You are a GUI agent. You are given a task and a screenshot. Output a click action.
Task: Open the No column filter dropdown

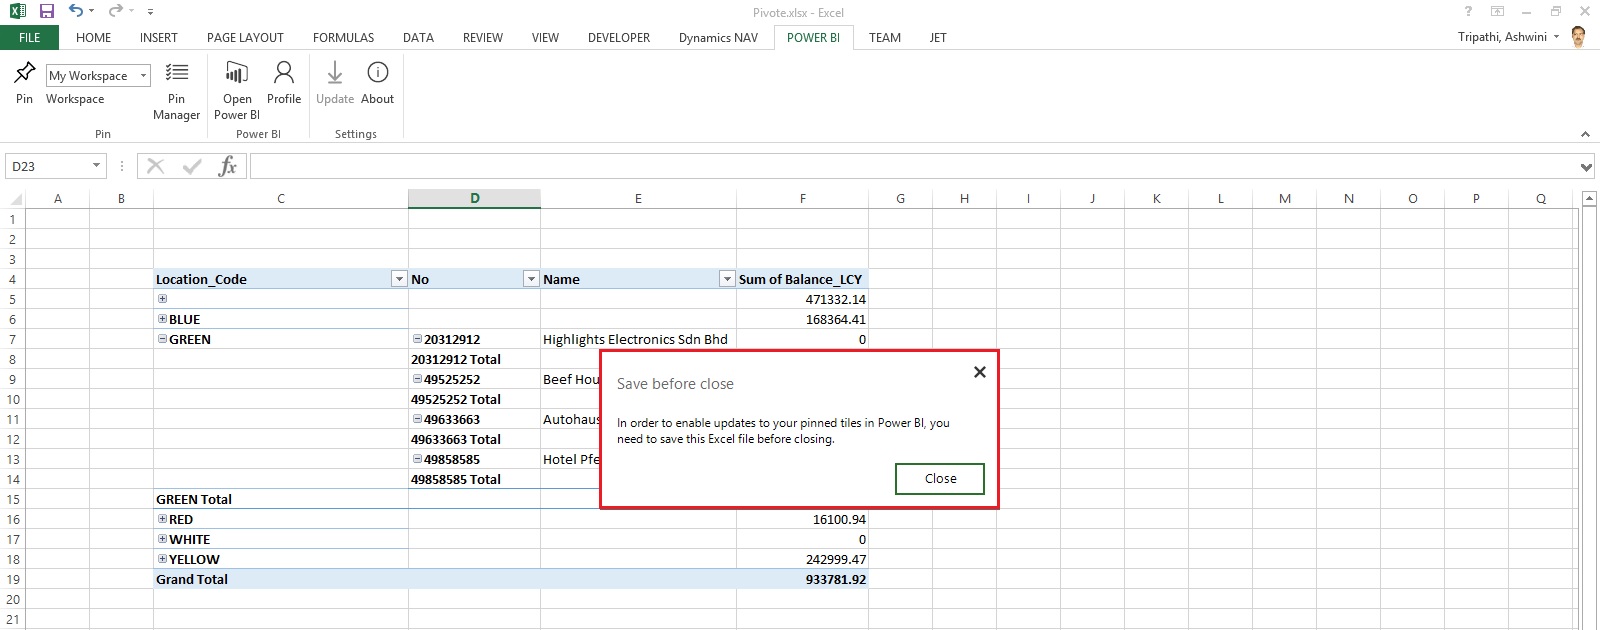(x=531, y=279)
